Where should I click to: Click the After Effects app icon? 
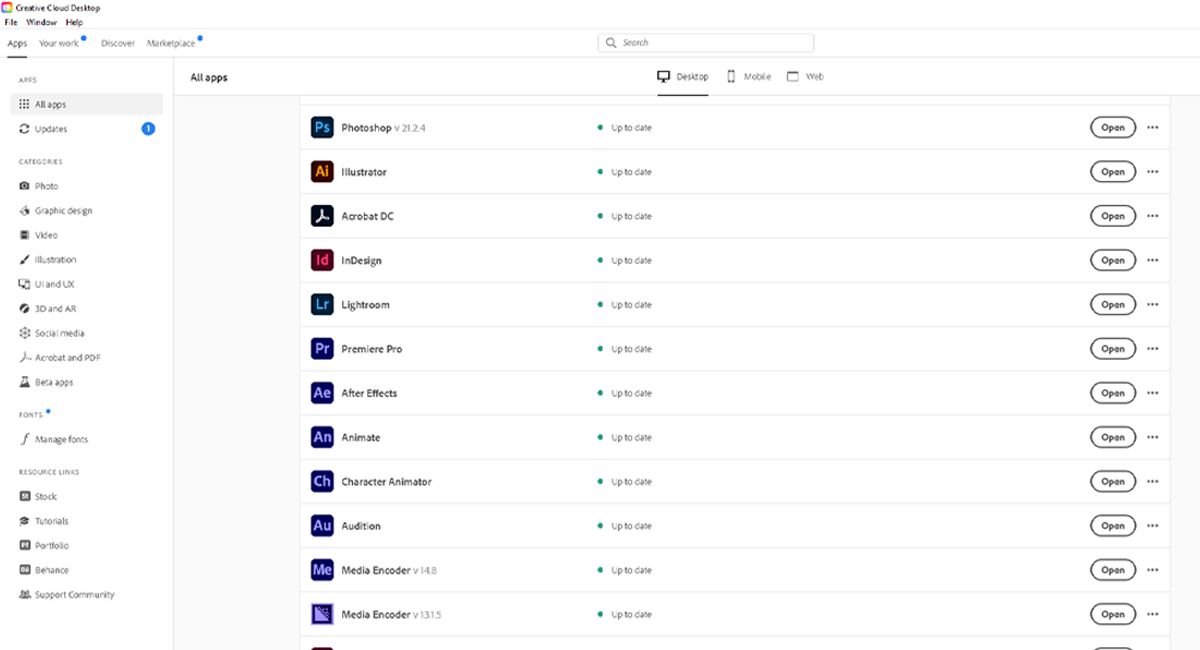coord(321,393)
